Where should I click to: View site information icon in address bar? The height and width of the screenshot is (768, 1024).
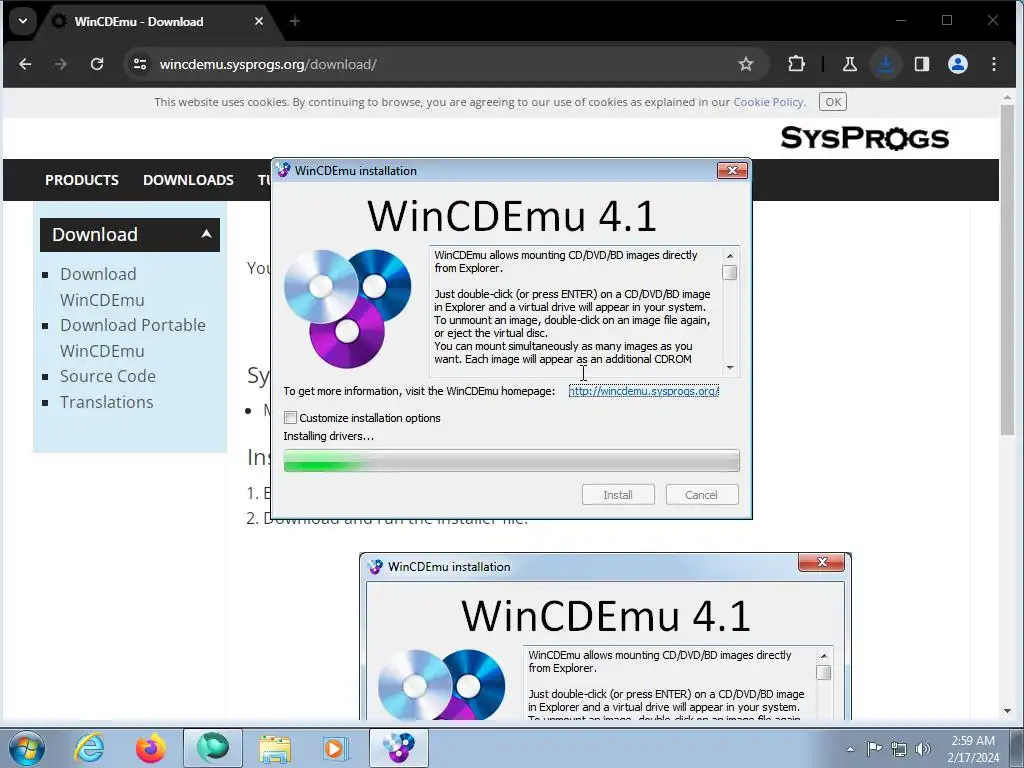pyautogui.click(x=140, y=64)
